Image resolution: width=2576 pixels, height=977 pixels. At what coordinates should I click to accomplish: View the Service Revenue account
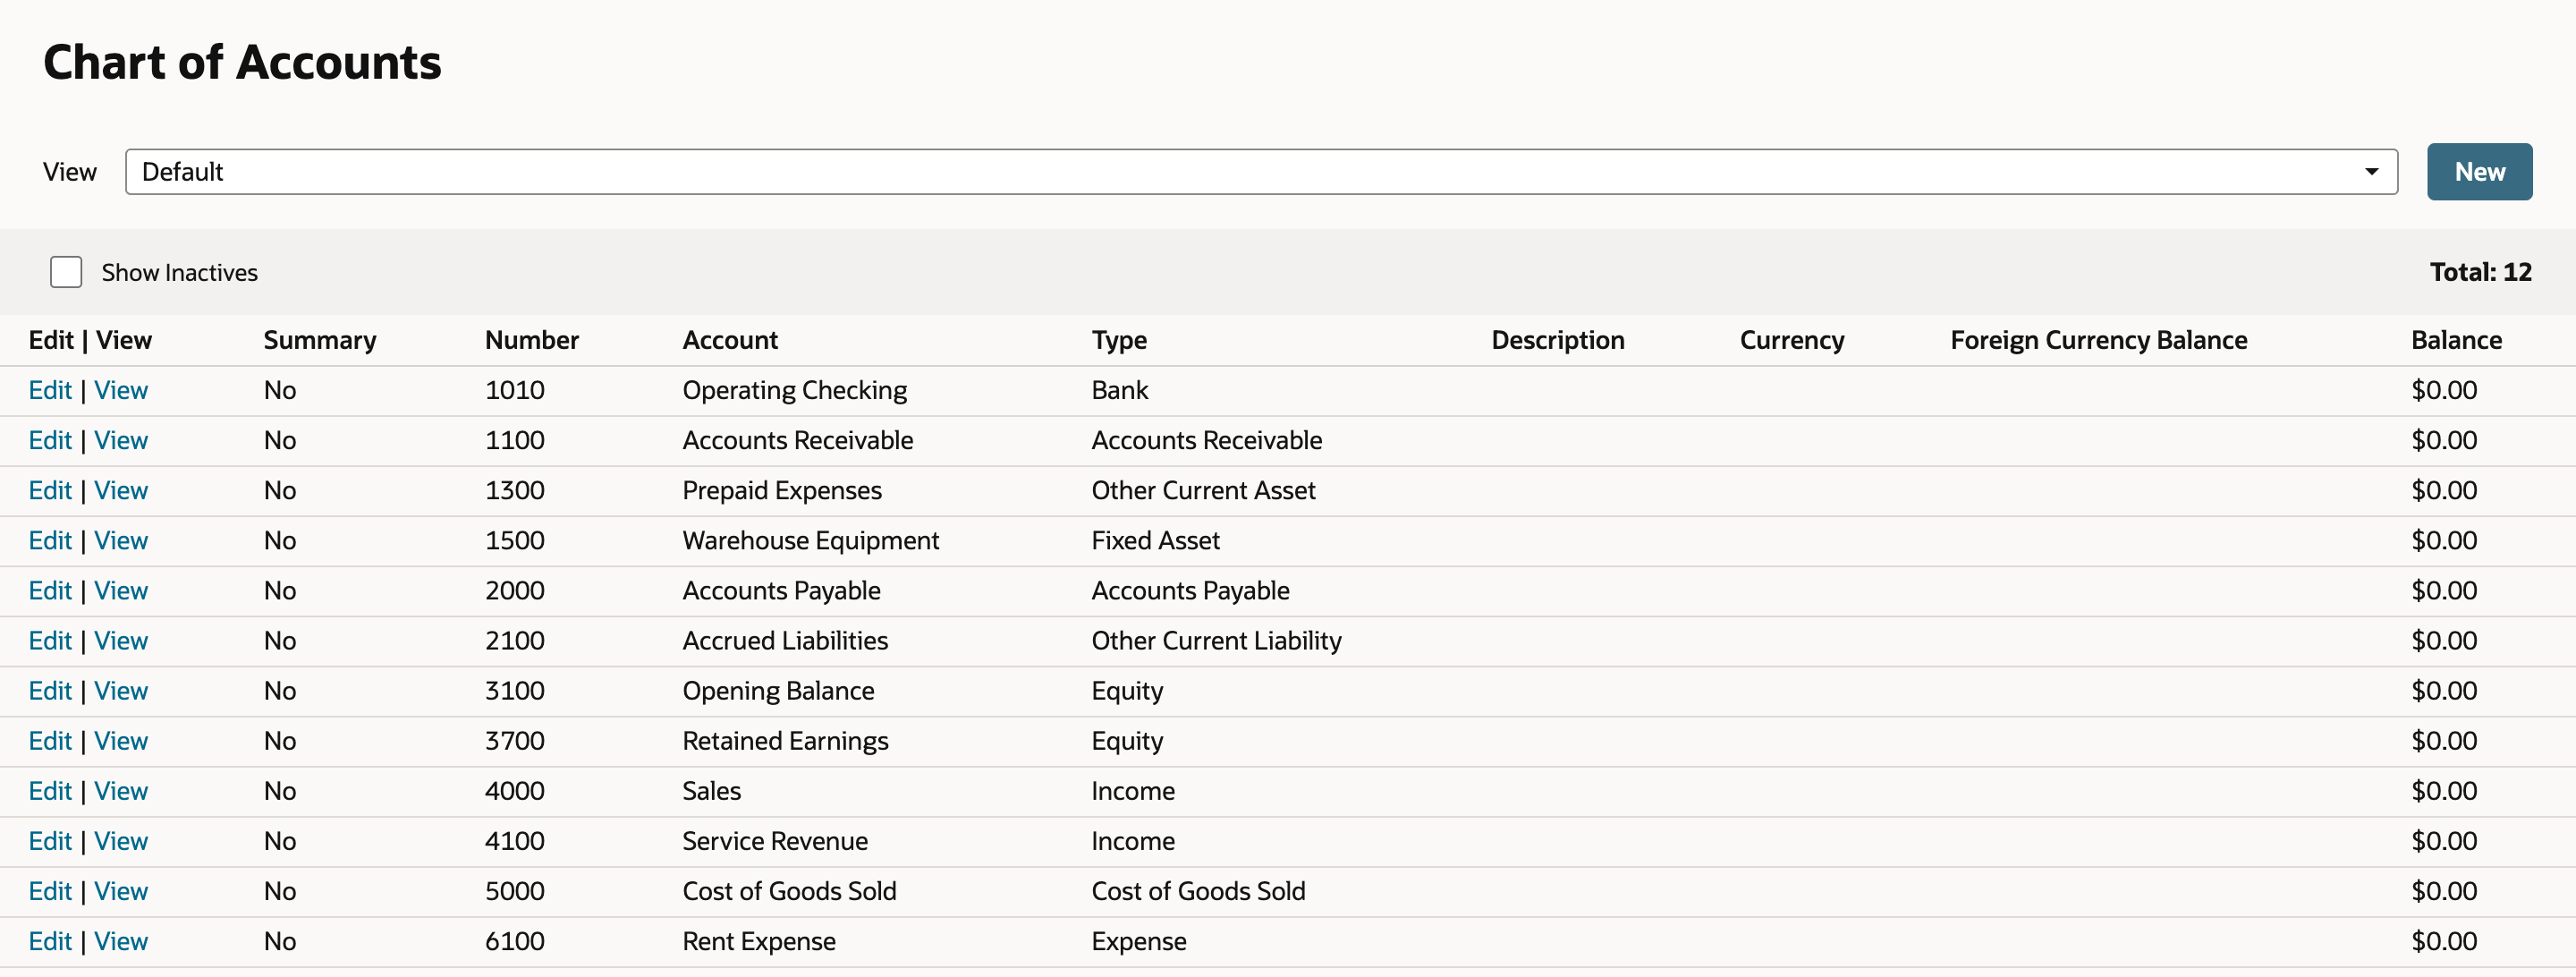[121, 840]
